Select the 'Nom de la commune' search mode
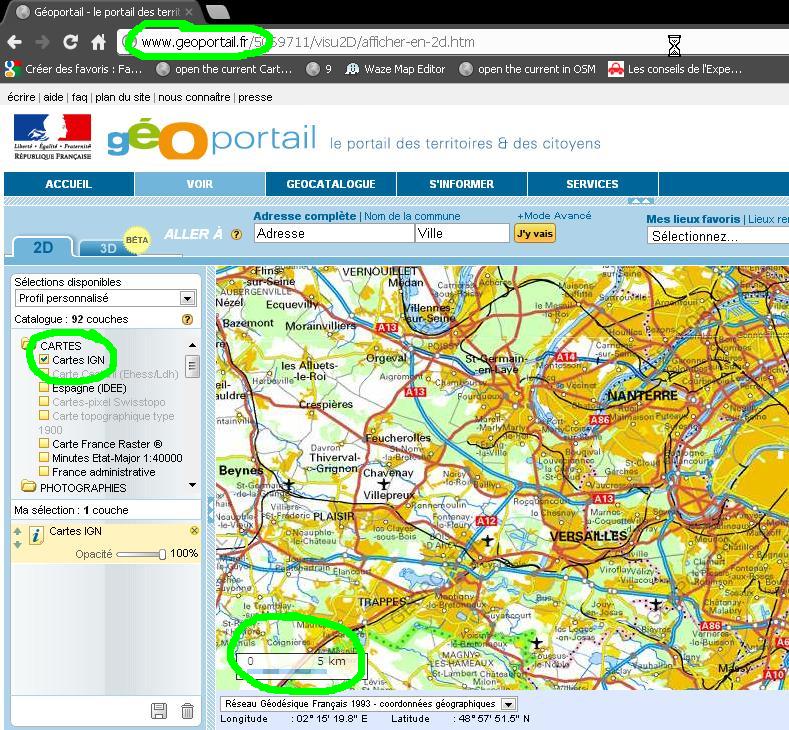The height and width of the screenshot is (730, 789). pyautogui.click(x=412, y=216)
